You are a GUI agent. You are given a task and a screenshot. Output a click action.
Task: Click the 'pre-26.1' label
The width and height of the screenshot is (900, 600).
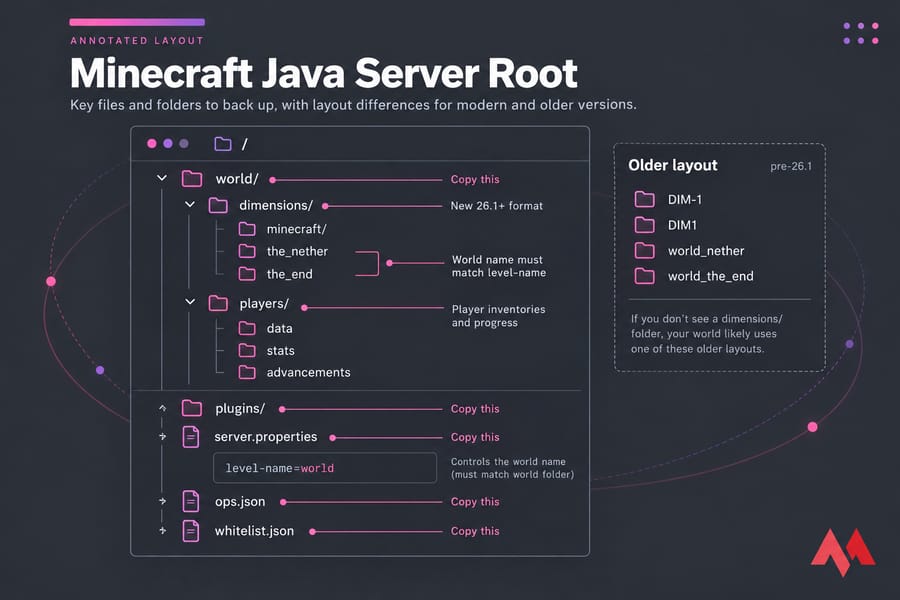pos(791,167)
